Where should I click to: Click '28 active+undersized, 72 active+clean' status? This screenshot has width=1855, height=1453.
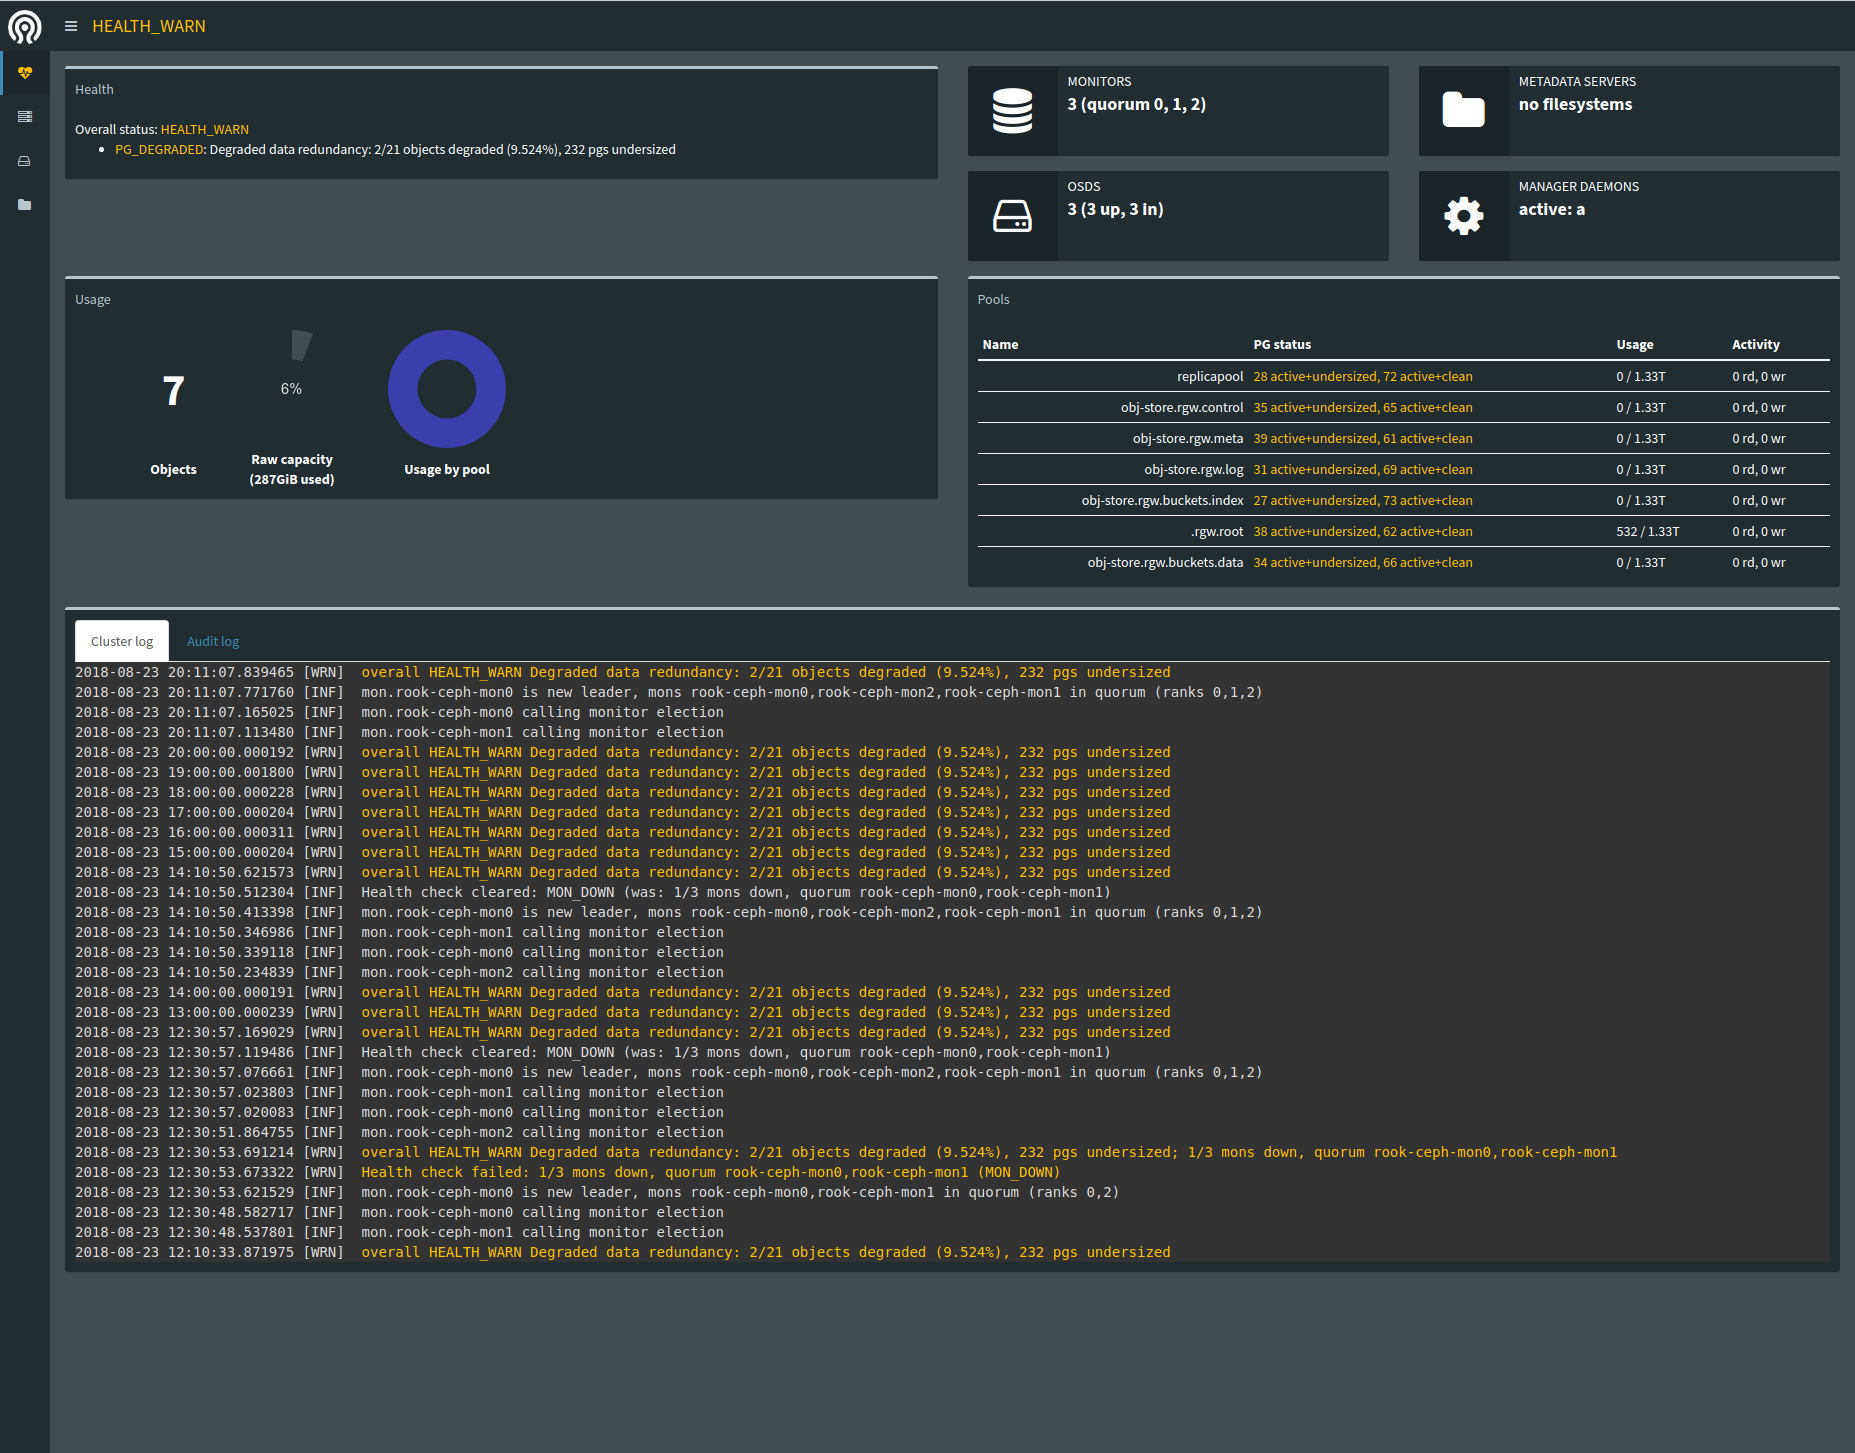[1363, 376]
